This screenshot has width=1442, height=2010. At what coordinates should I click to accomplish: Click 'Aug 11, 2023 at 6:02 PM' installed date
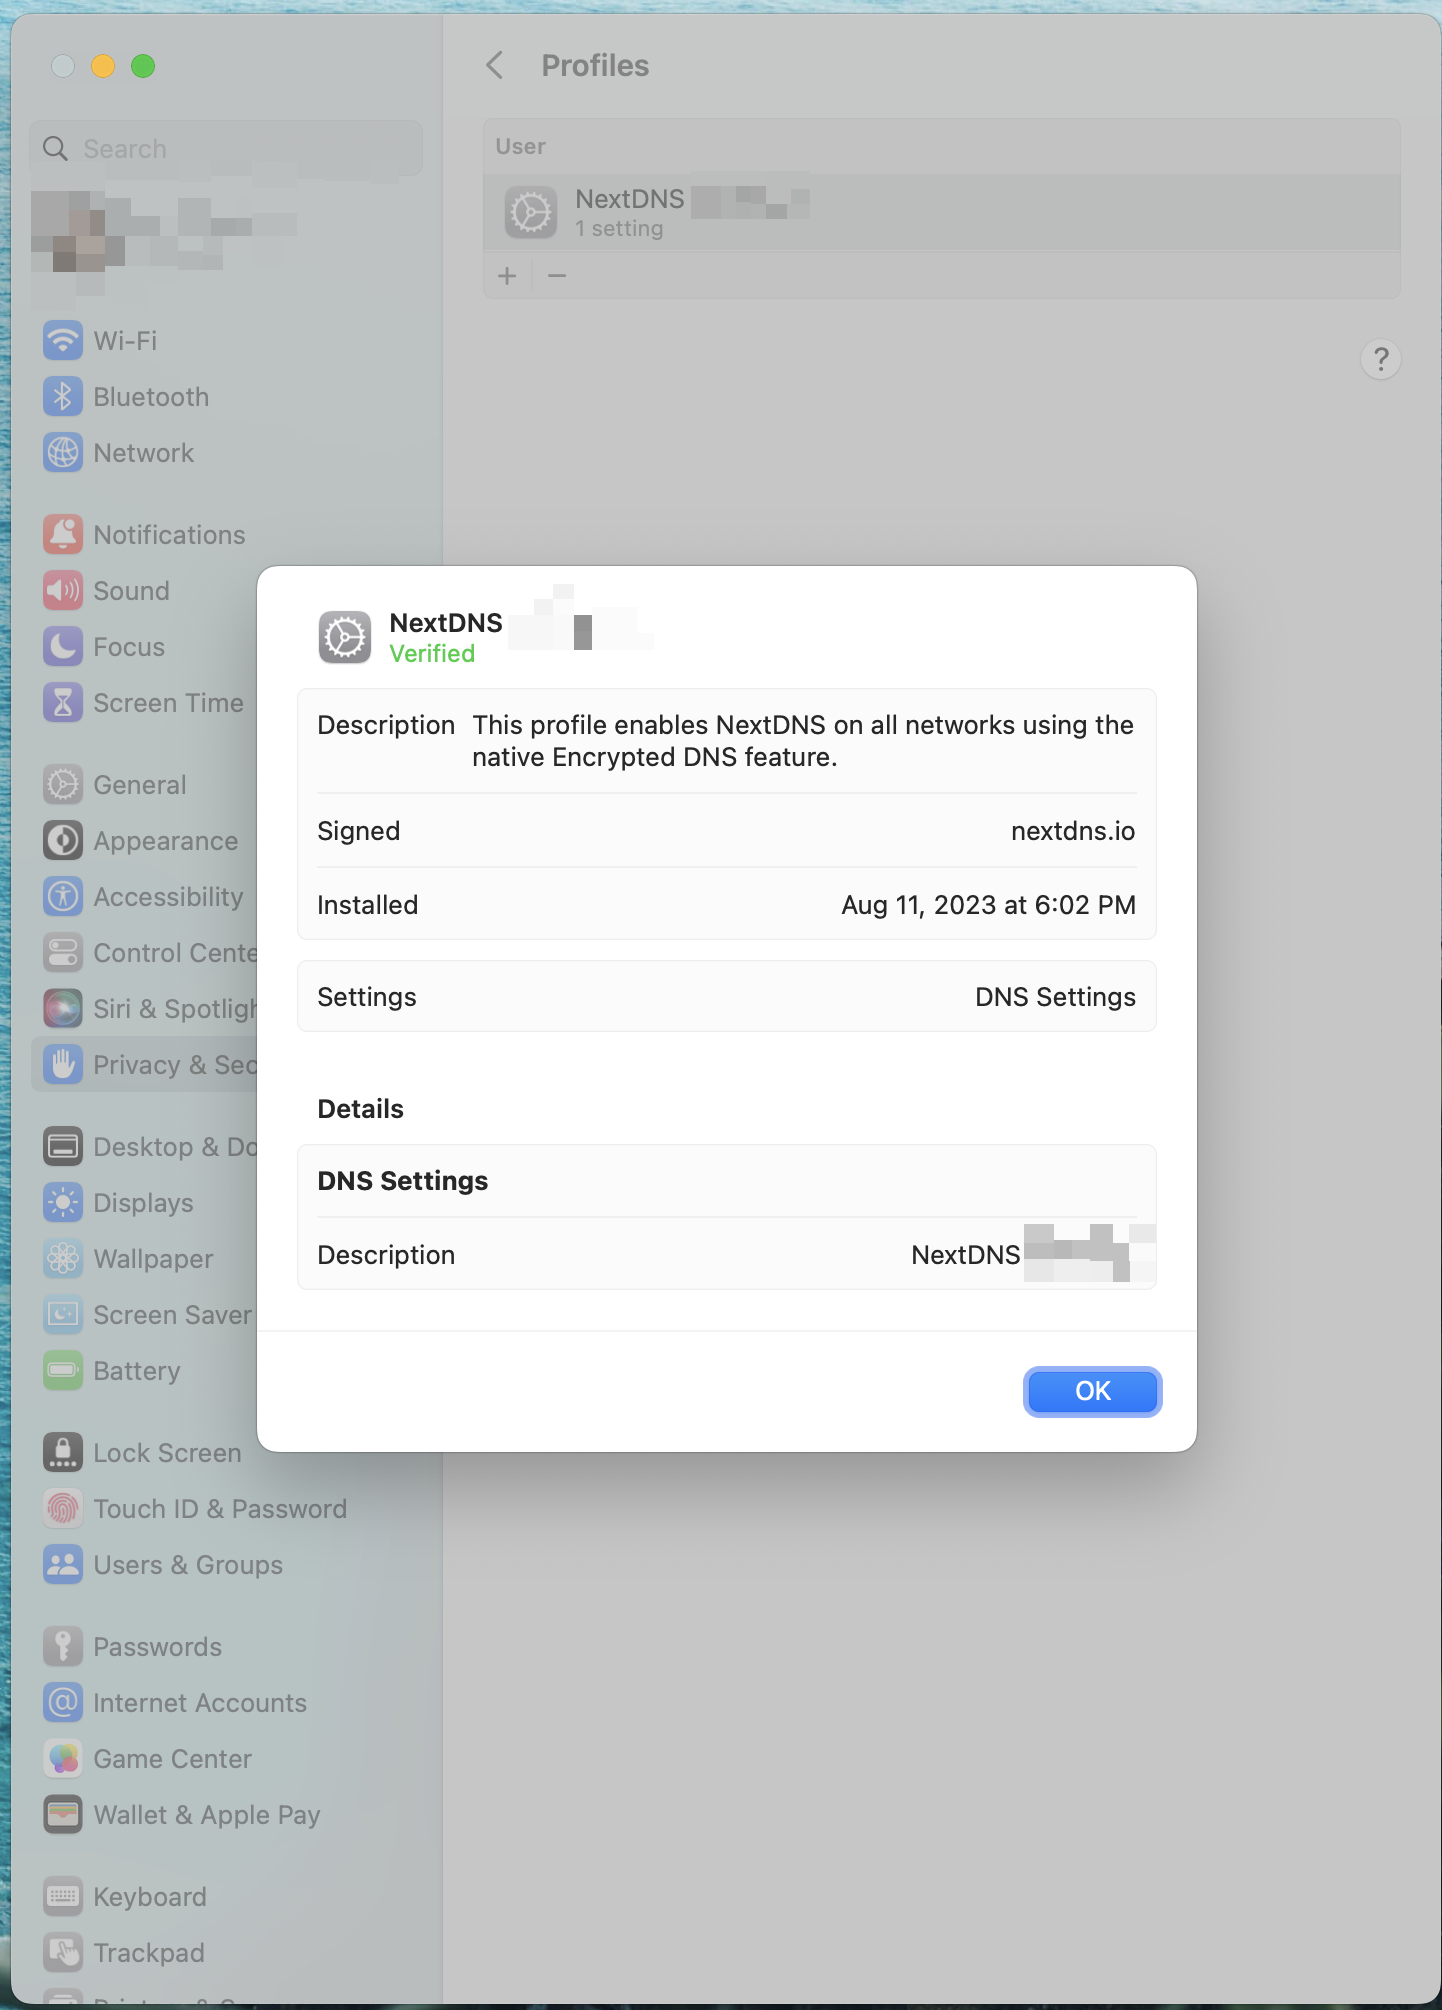[x=988, y=905]
